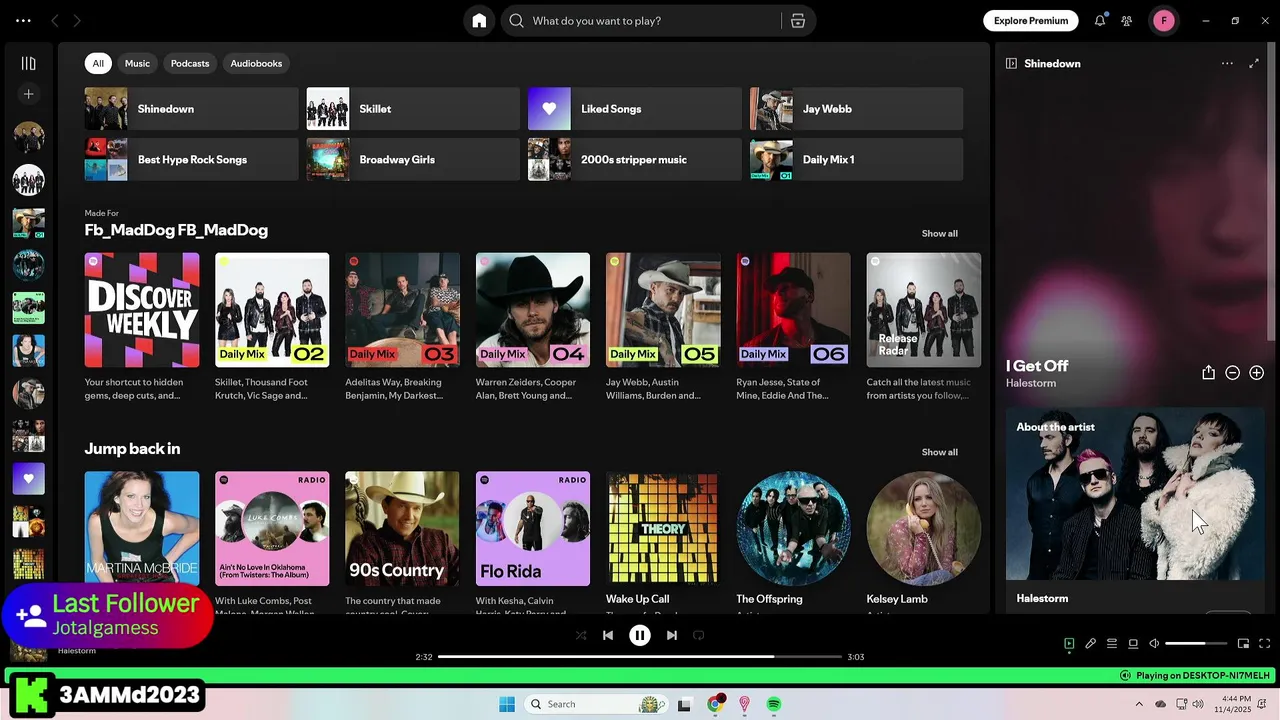Open more options for Now Playing panel
Screen dimensions: 1280x720
(x=1227, y=63)
